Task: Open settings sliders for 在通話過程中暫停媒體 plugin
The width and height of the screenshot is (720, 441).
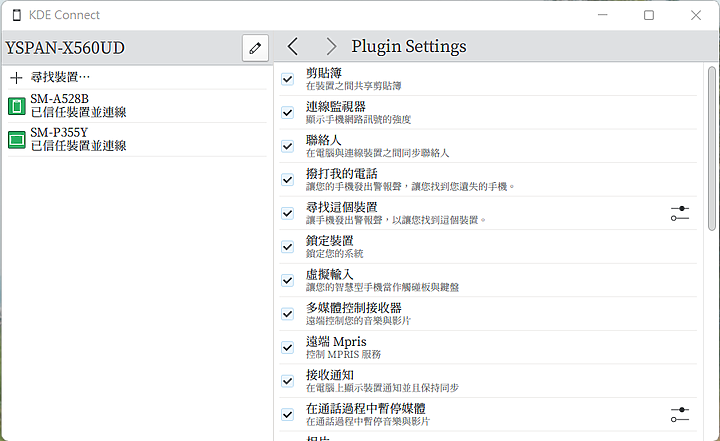Action: tap(680, 414)
